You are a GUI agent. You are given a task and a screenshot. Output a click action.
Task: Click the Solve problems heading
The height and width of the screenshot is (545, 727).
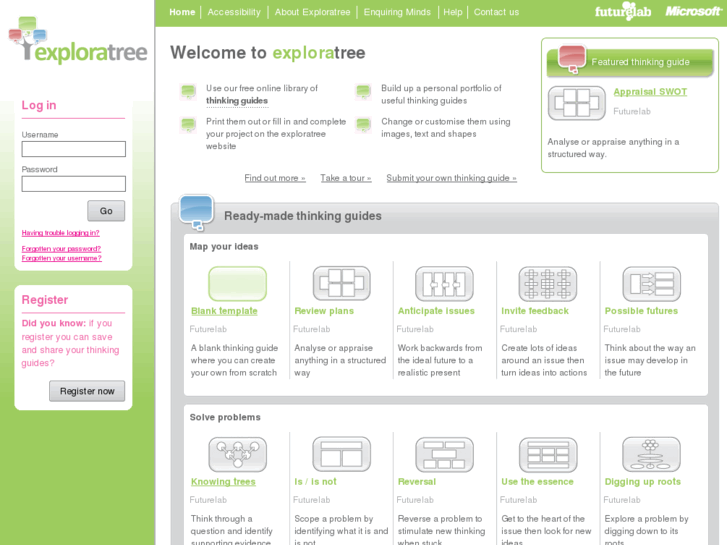[225, 417]
